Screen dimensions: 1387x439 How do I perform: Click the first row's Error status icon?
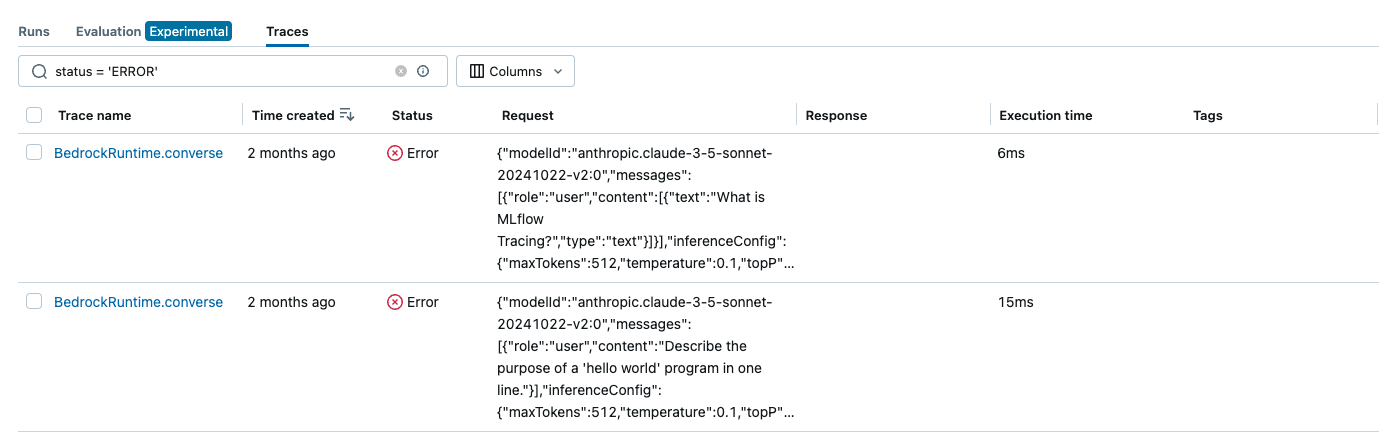(x=395, y=153)
